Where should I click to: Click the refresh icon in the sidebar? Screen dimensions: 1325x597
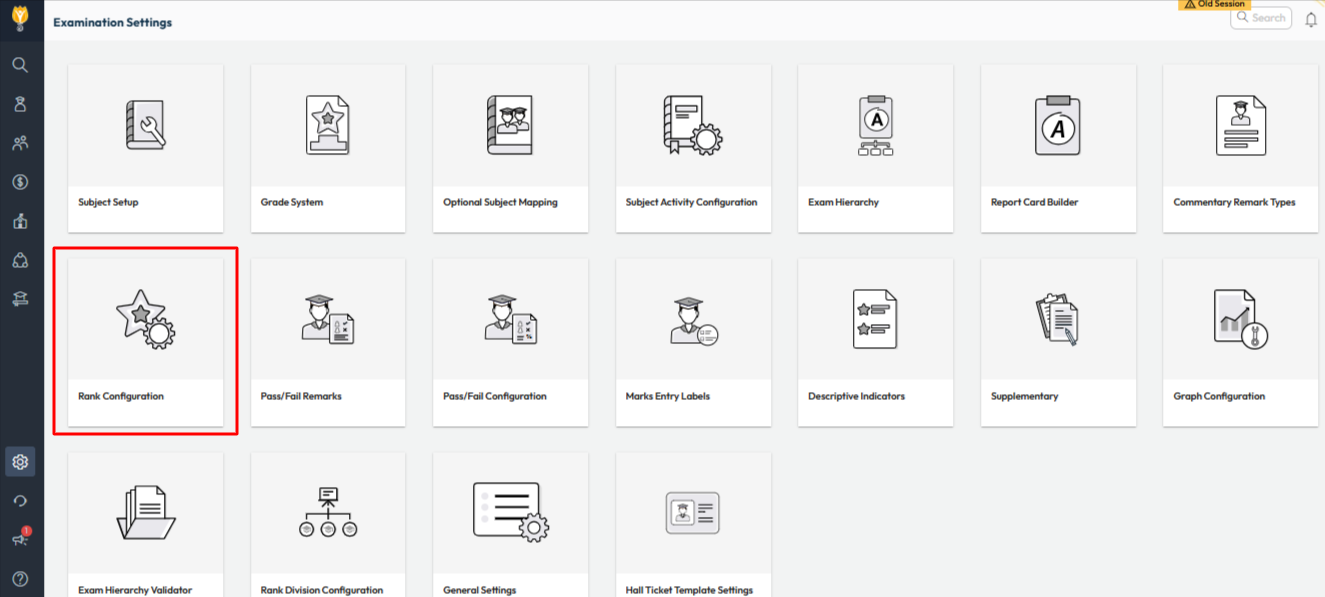tap(20, 501)
